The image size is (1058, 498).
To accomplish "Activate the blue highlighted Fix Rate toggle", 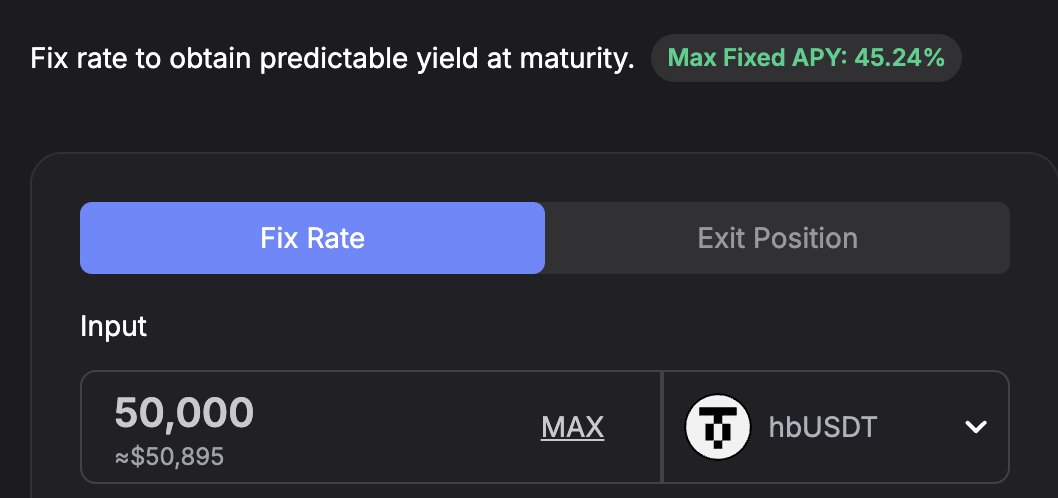I will 312,238.
